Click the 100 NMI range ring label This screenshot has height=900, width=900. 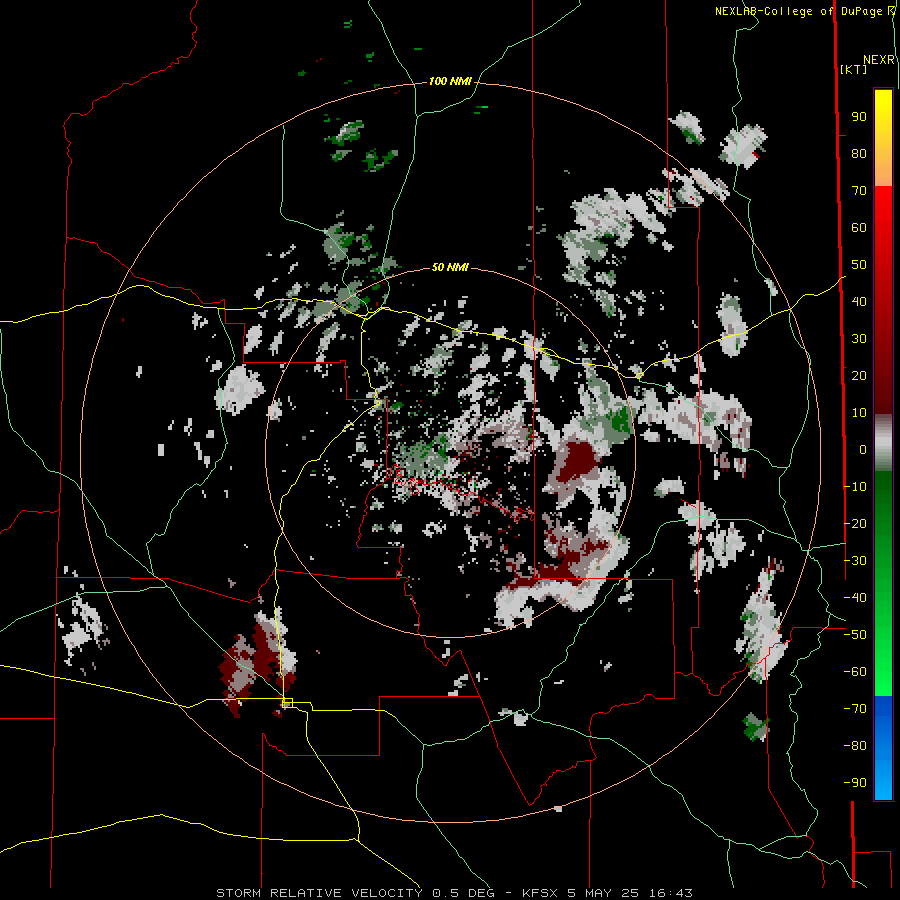click(x=450, y=82)
